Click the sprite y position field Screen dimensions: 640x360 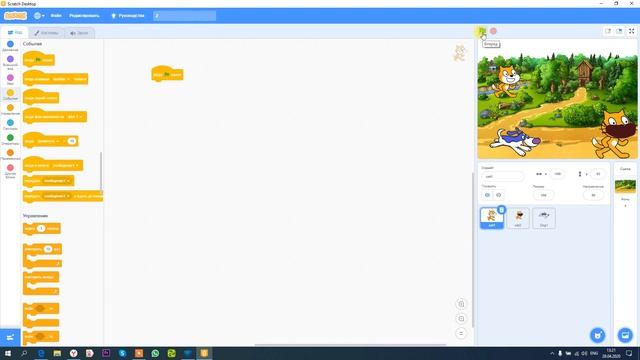pyautogui.click(x=598, y=174)
